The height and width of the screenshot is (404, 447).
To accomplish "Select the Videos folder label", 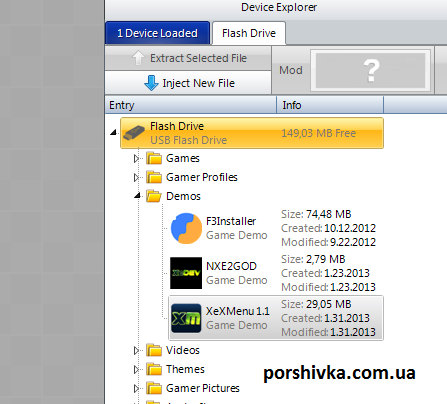I will (x=183, y=350).
